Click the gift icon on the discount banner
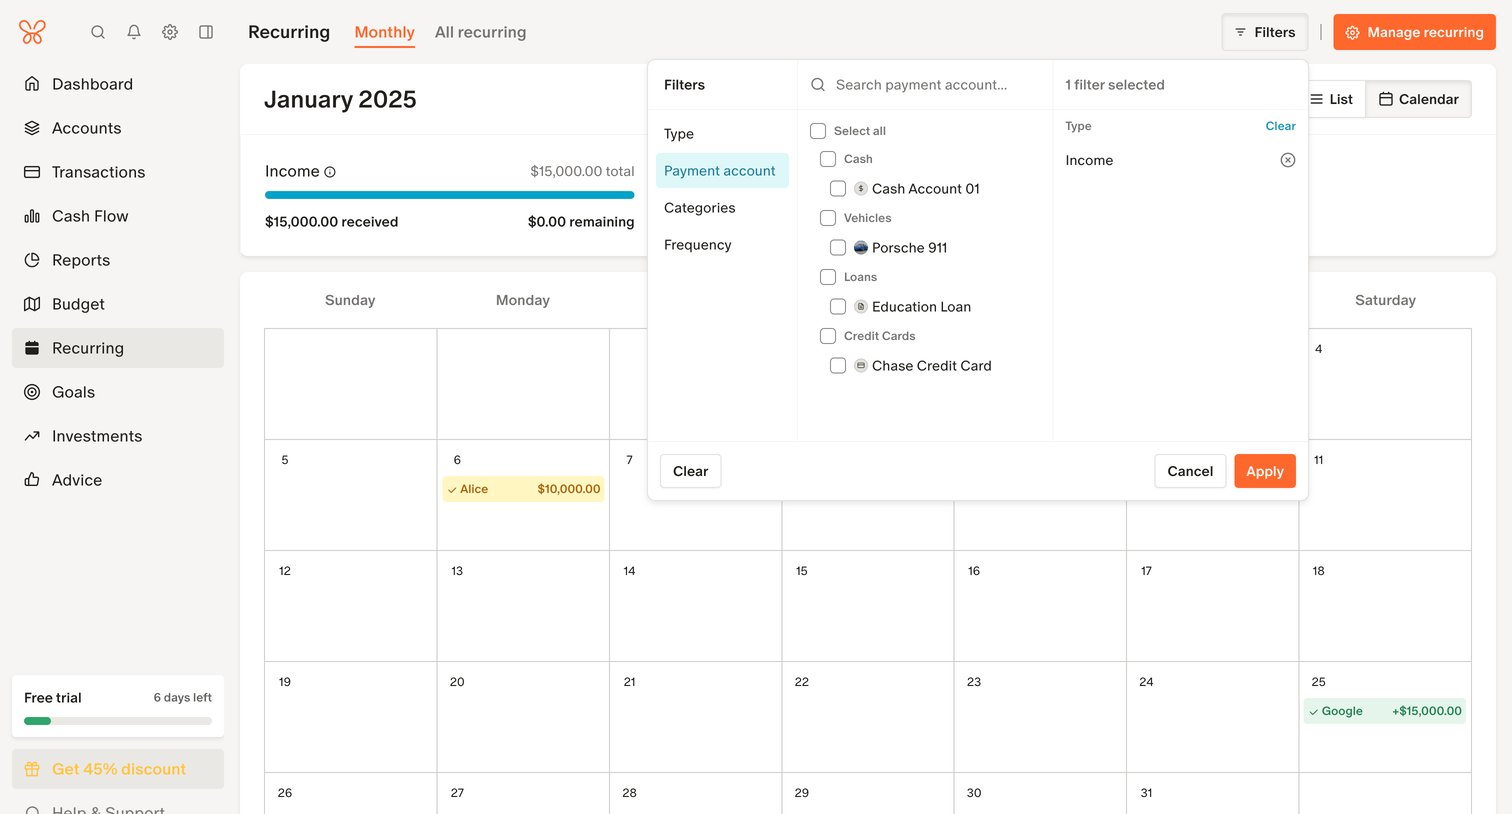Image resolution: width=1512 pixels, height=814 pixels. pos(32,769)
